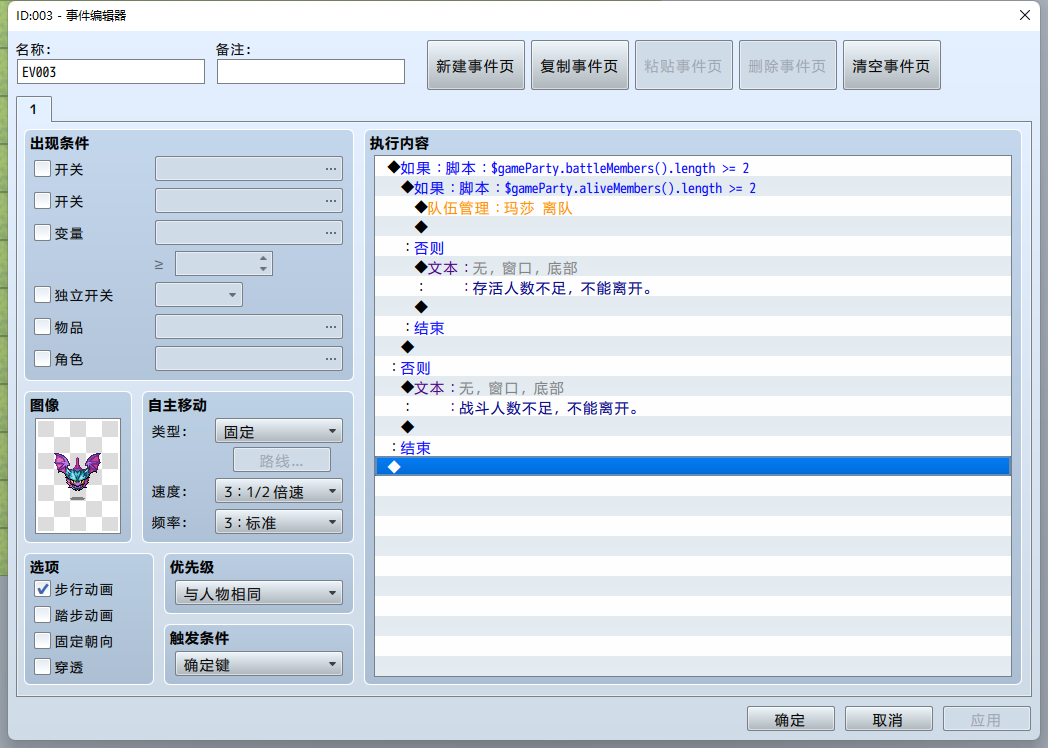Select the highlighted empty command line

pyautogui.click(x=692, y=467)
